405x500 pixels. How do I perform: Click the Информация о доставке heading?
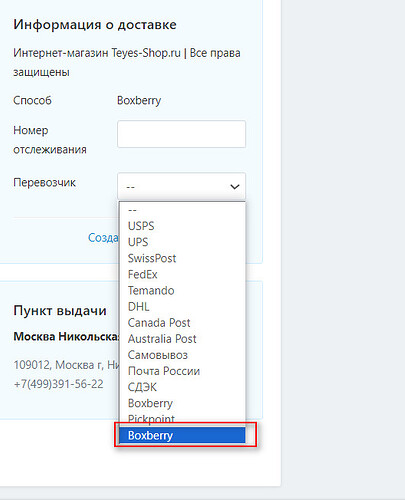coord(95,25)
